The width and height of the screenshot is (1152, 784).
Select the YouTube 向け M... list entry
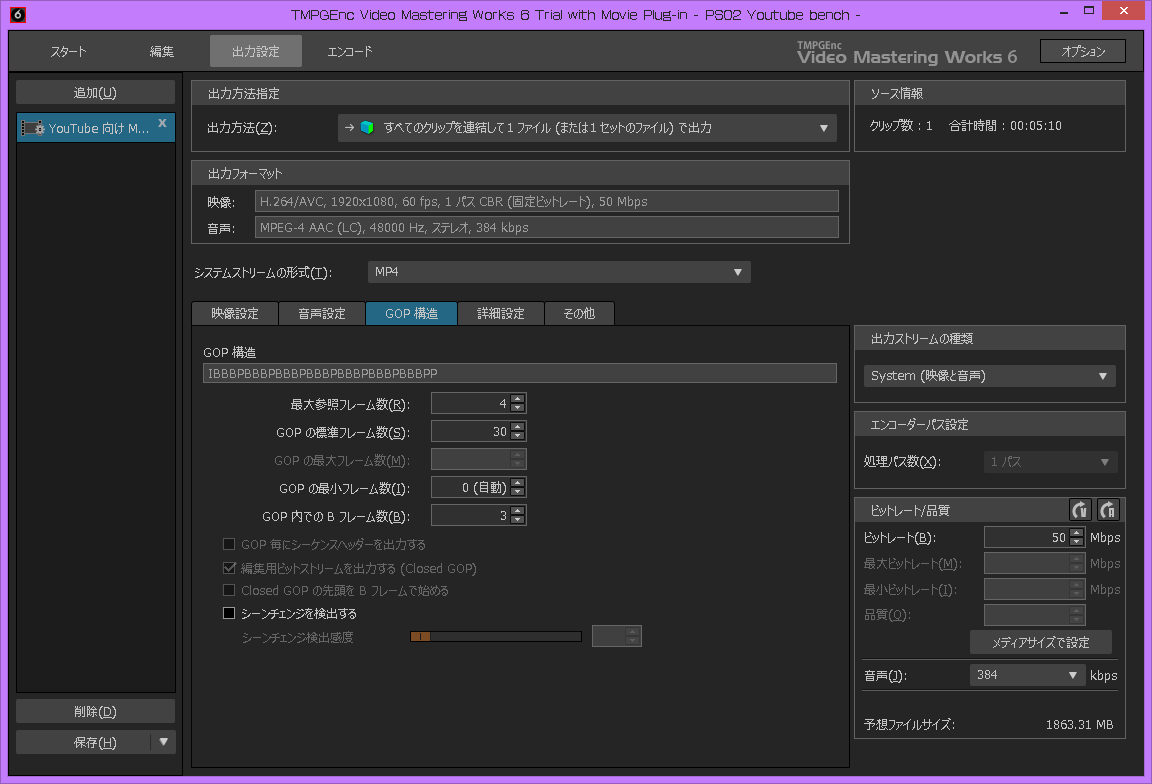pyautogui.click(x=96, y=128)
